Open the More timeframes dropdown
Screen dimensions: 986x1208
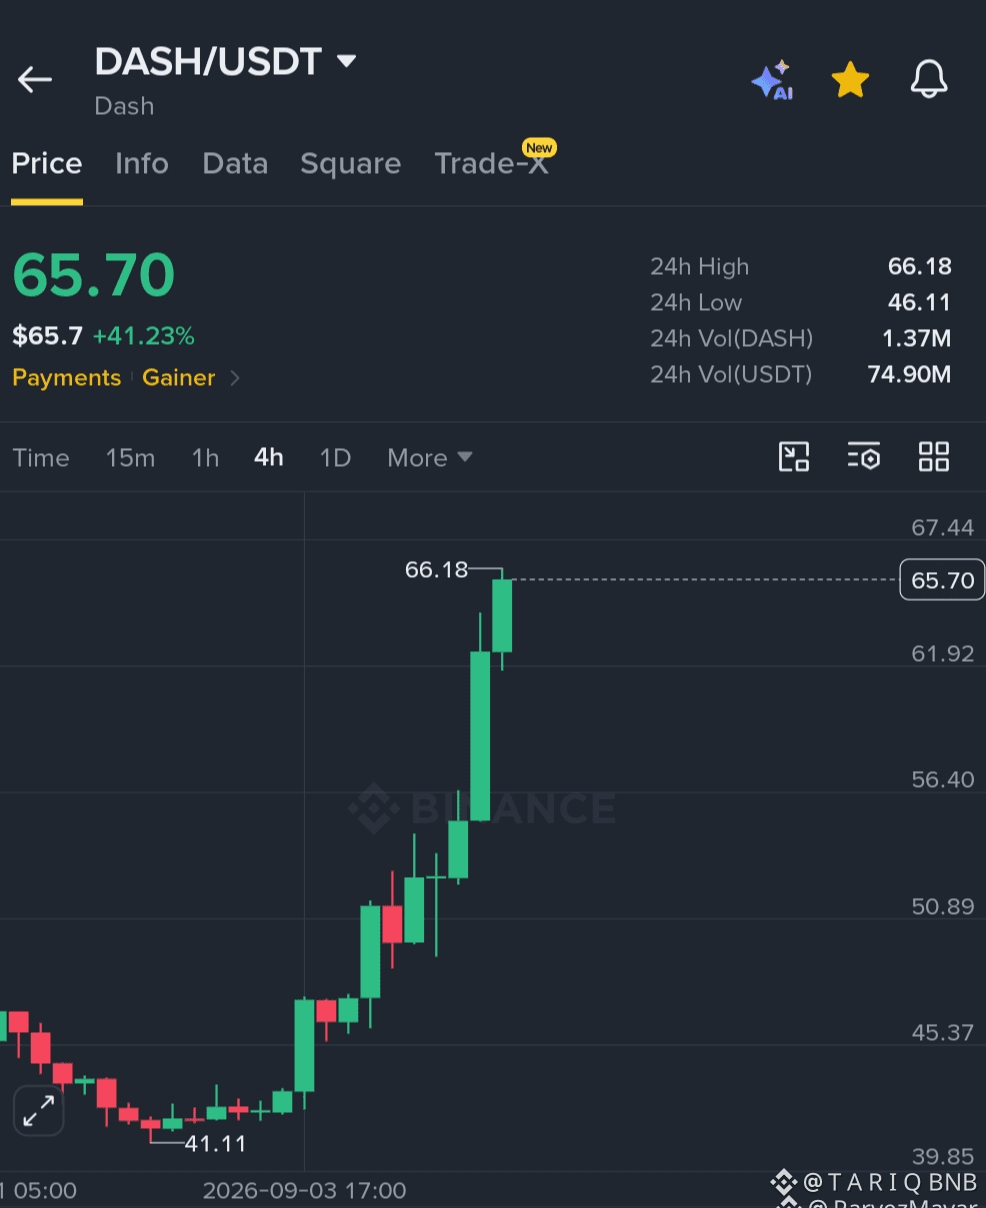pos(430,458)
